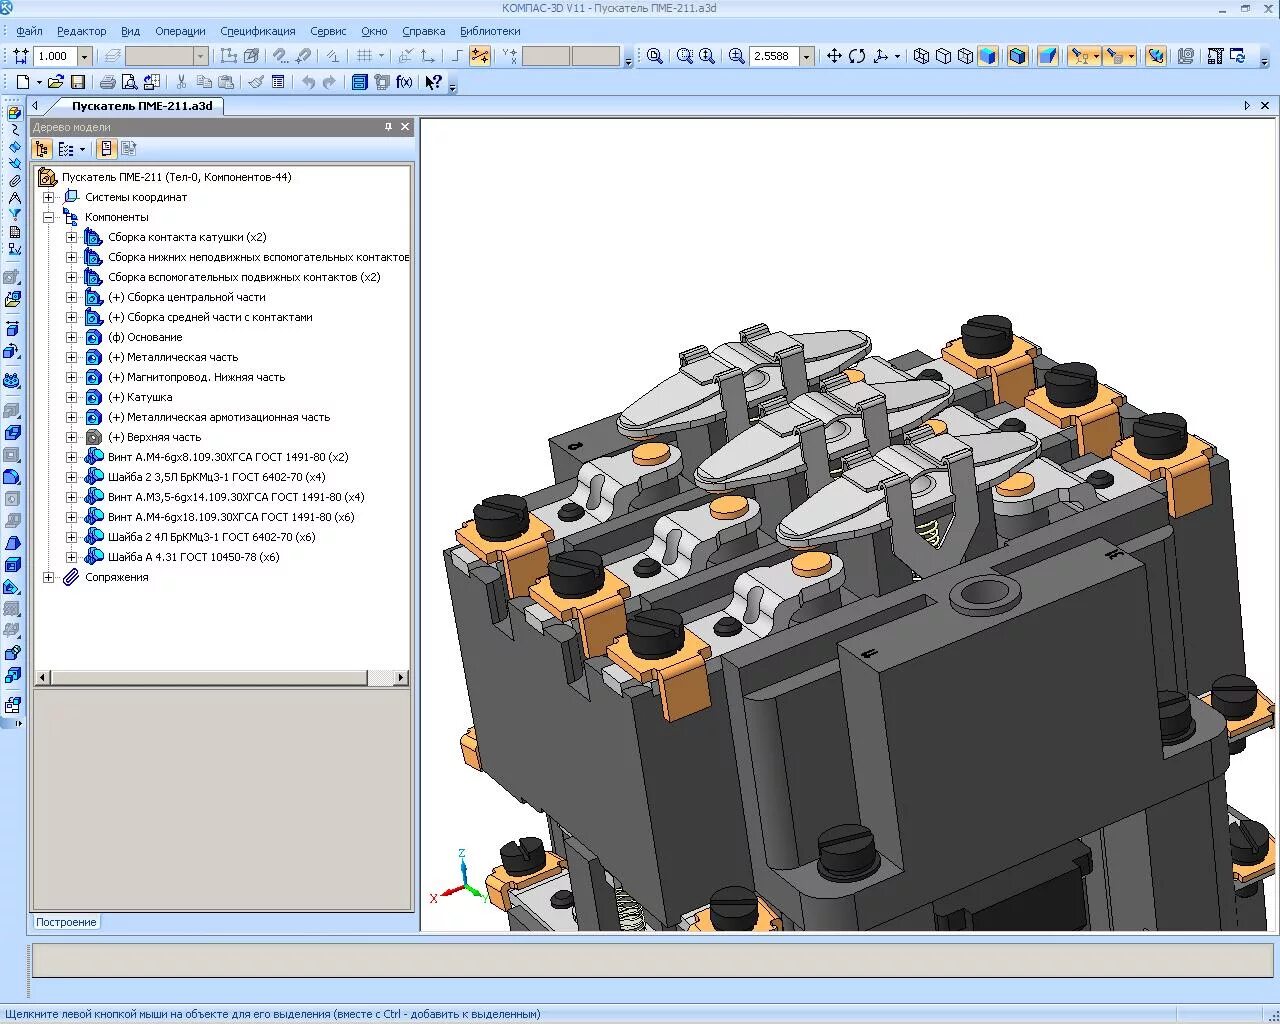Open the variables f(x) panel

click(405, 82)
